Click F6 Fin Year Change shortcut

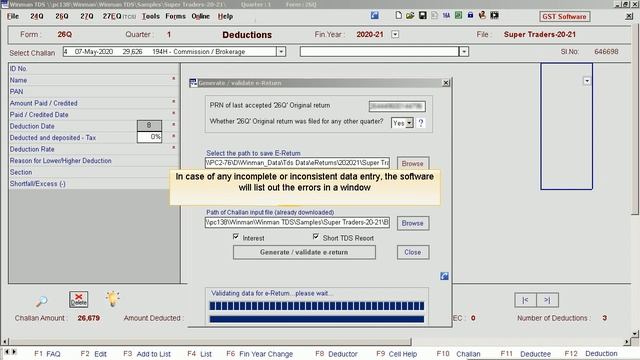click(260, 354)
